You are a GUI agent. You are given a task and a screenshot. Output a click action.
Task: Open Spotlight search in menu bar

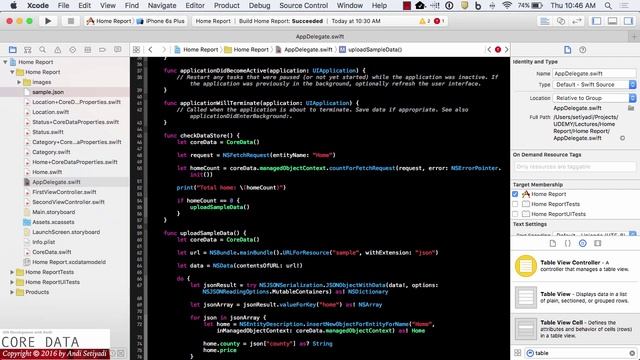pos(608,5)
